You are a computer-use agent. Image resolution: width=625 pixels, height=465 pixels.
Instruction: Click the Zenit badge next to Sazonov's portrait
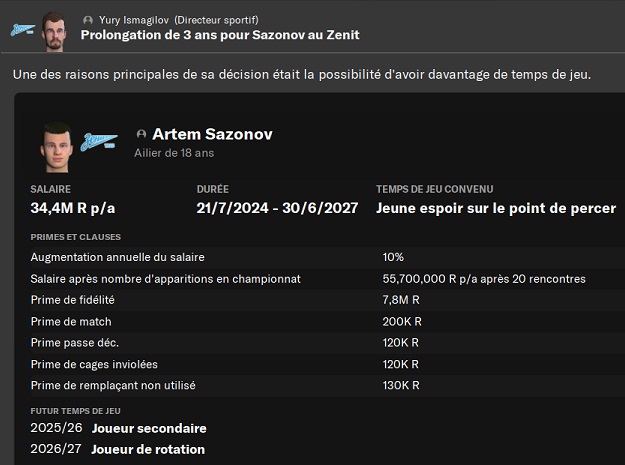(x=98, y=142)
